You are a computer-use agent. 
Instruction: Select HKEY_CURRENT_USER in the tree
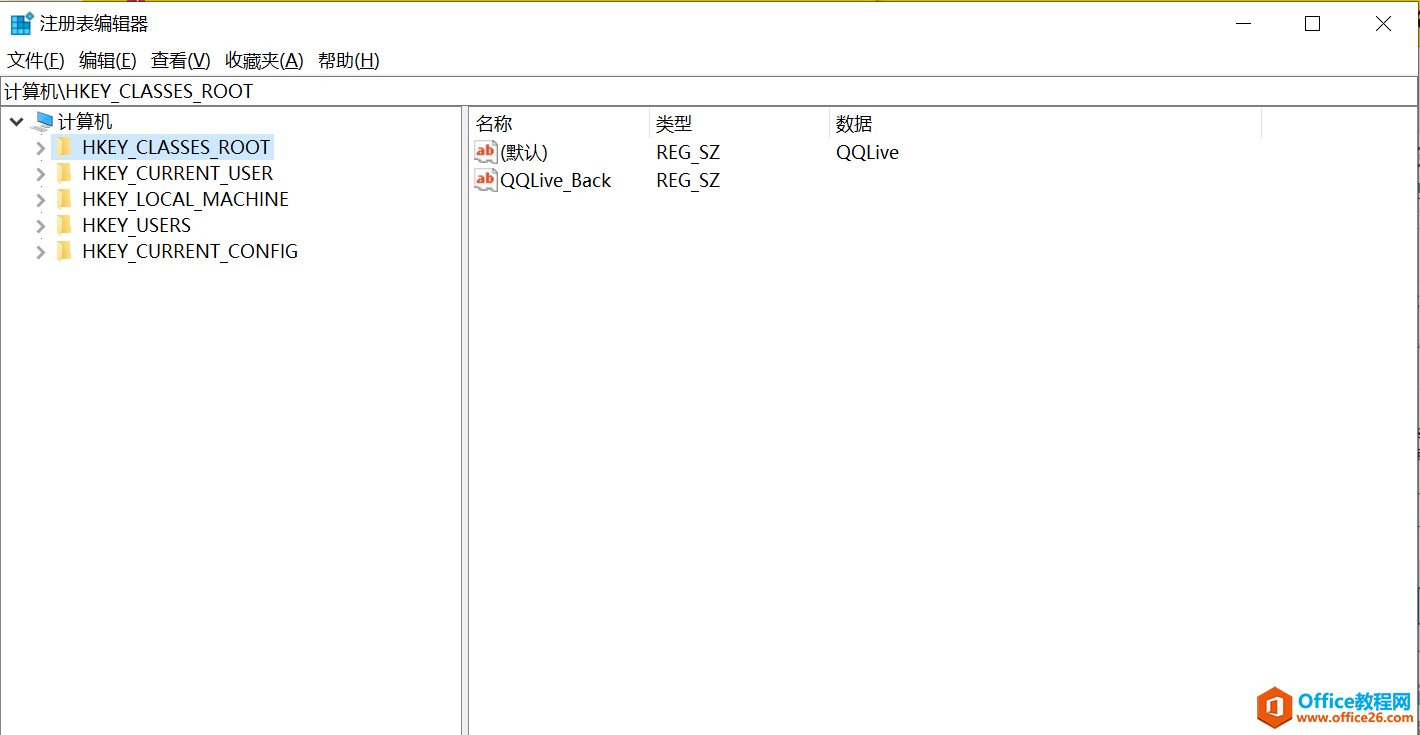coord(178,173)
